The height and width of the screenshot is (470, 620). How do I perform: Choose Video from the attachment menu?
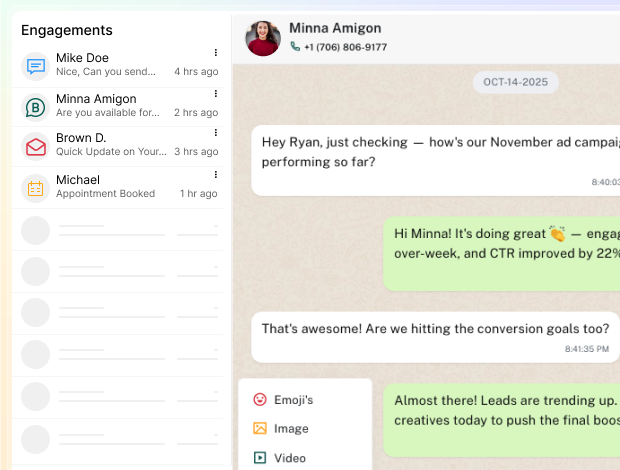(290, 458)
